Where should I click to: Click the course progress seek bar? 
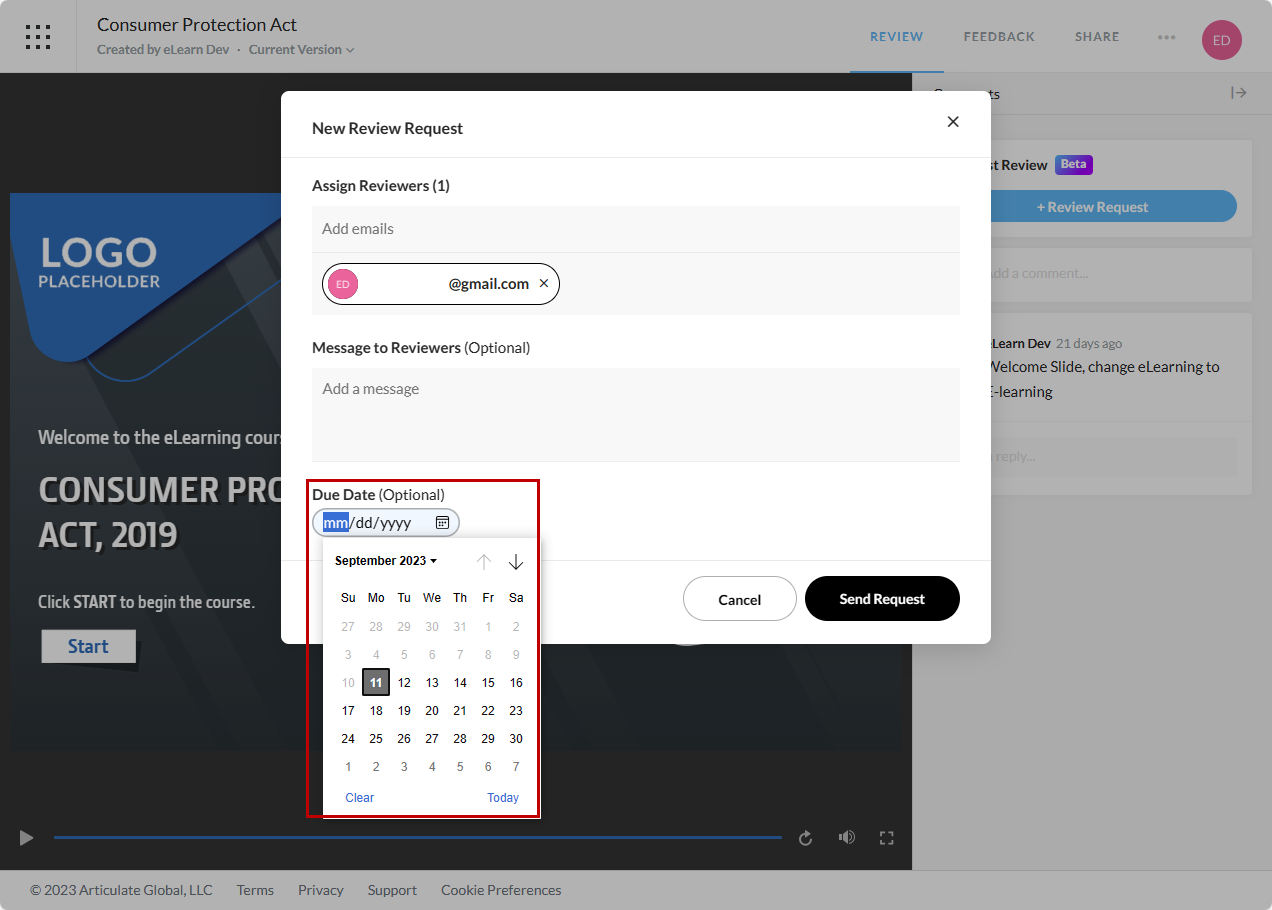click(x=418, y=837)
